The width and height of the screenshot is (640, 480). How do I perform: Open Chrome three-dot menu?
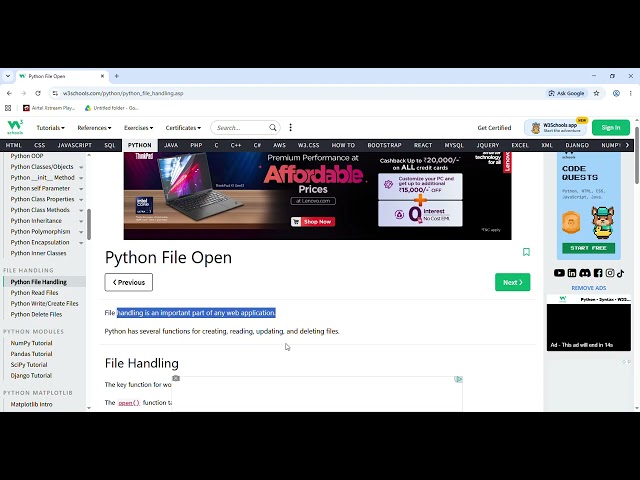pyautogui.click(x=631, y=93)
